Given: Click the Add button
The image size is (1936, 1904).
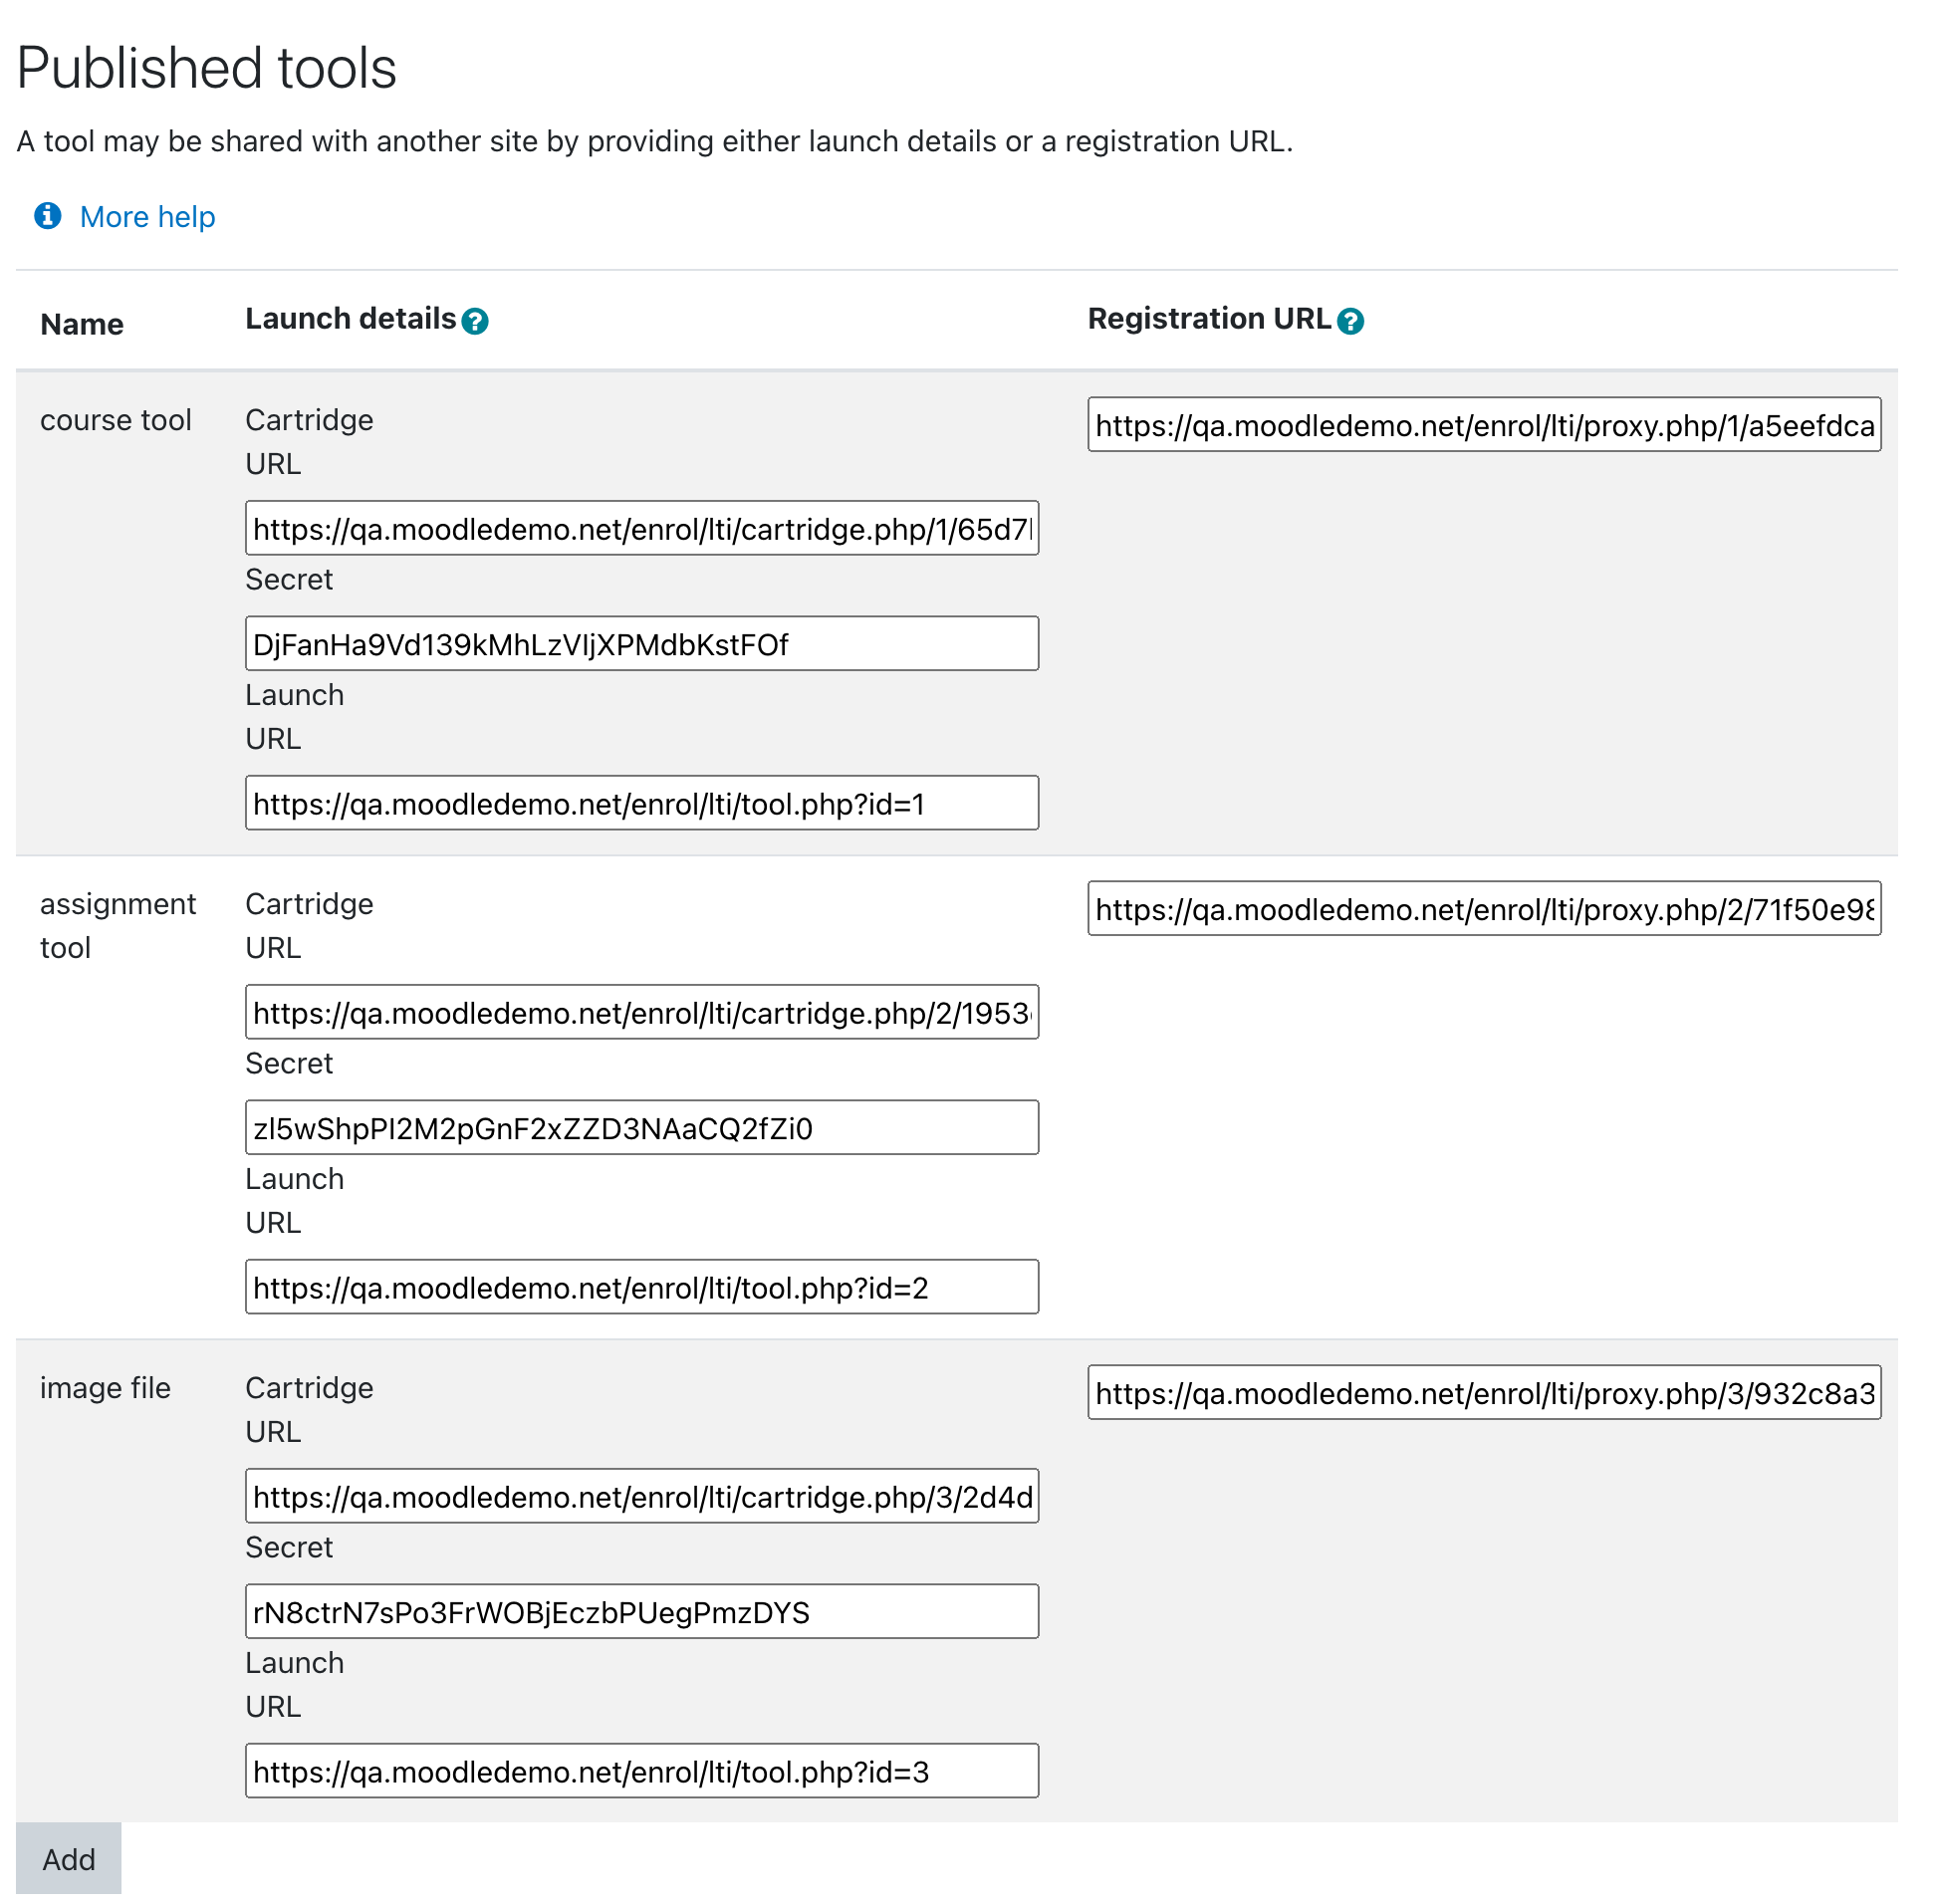Looking at the screenshot, I should [68, 1860].
